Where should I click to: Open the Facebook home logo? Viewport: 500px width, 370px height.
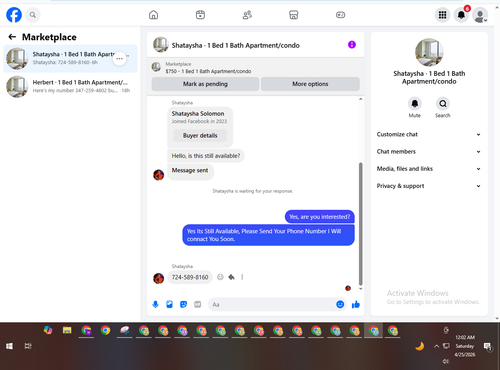coord(14,15)
